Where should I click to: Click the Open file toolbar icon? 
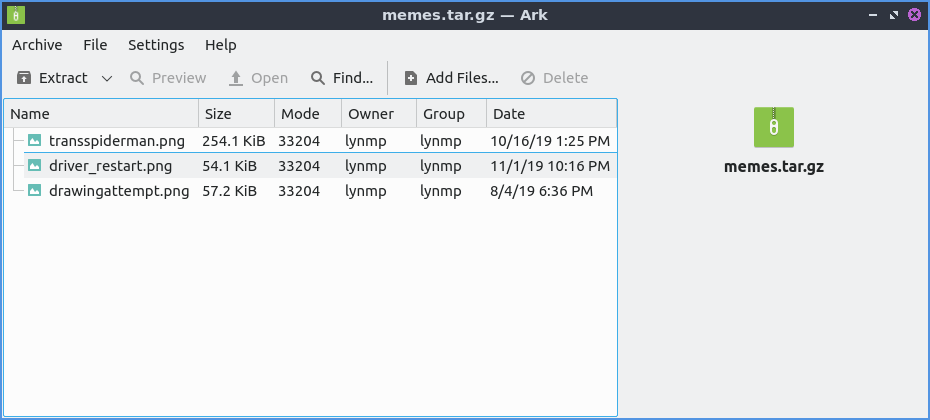(x=236, y=78)
